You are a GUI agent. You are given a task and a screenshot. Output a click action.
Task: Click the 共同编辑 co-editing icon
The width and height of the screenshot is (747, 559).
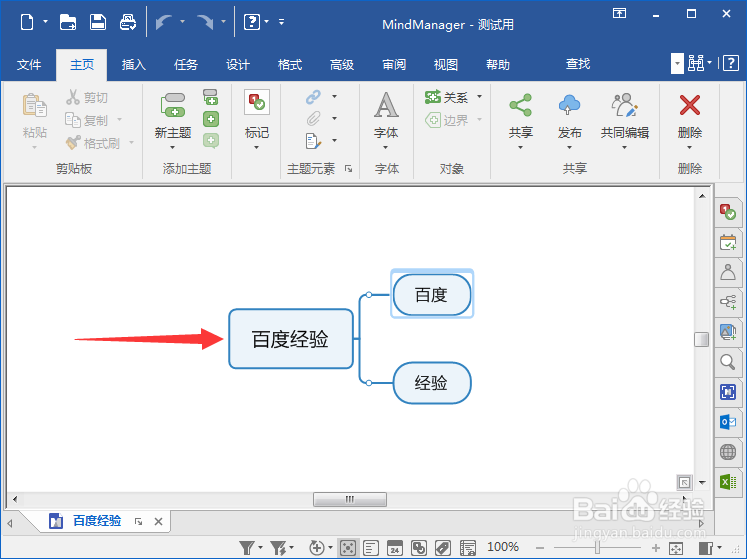(x=625, y=105)
